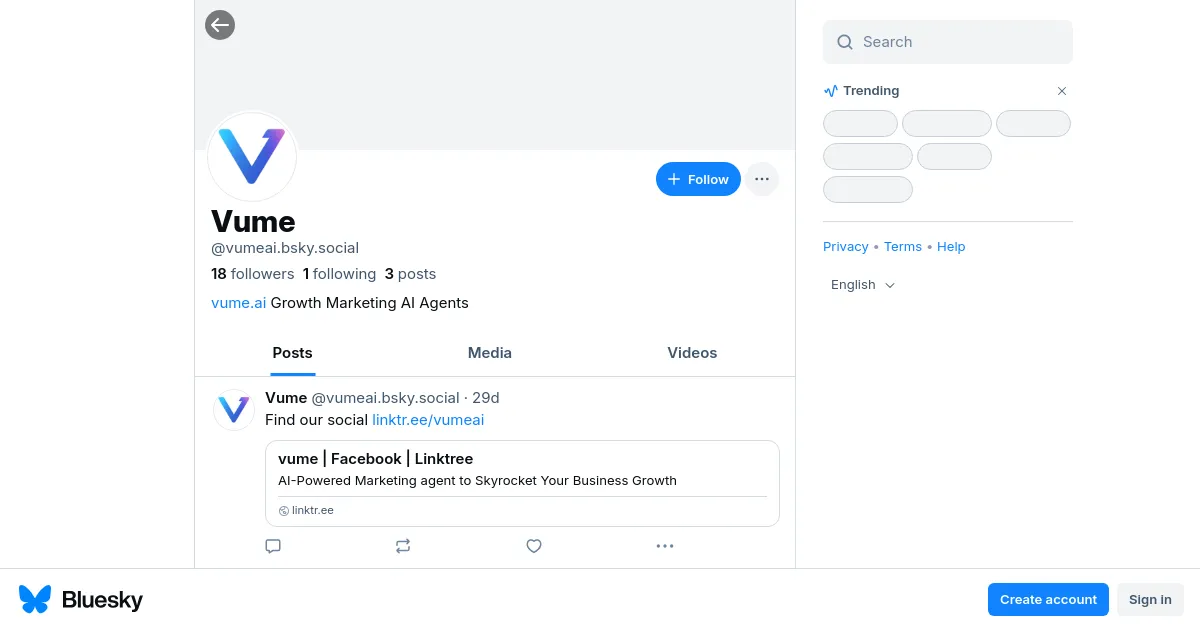
Task: Open the vume.ai link in bio
Action: (x=238, y=303)
